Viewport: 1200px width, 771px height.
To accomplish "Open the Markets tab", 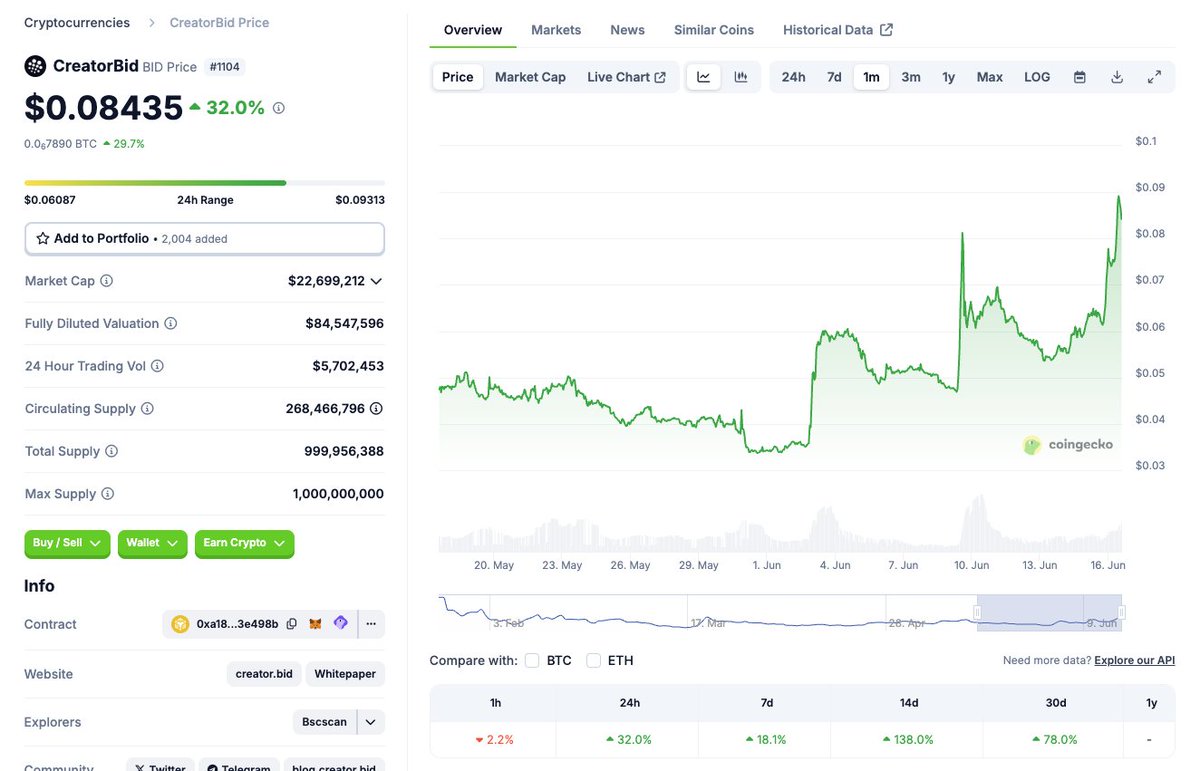I will pos(556,30).
